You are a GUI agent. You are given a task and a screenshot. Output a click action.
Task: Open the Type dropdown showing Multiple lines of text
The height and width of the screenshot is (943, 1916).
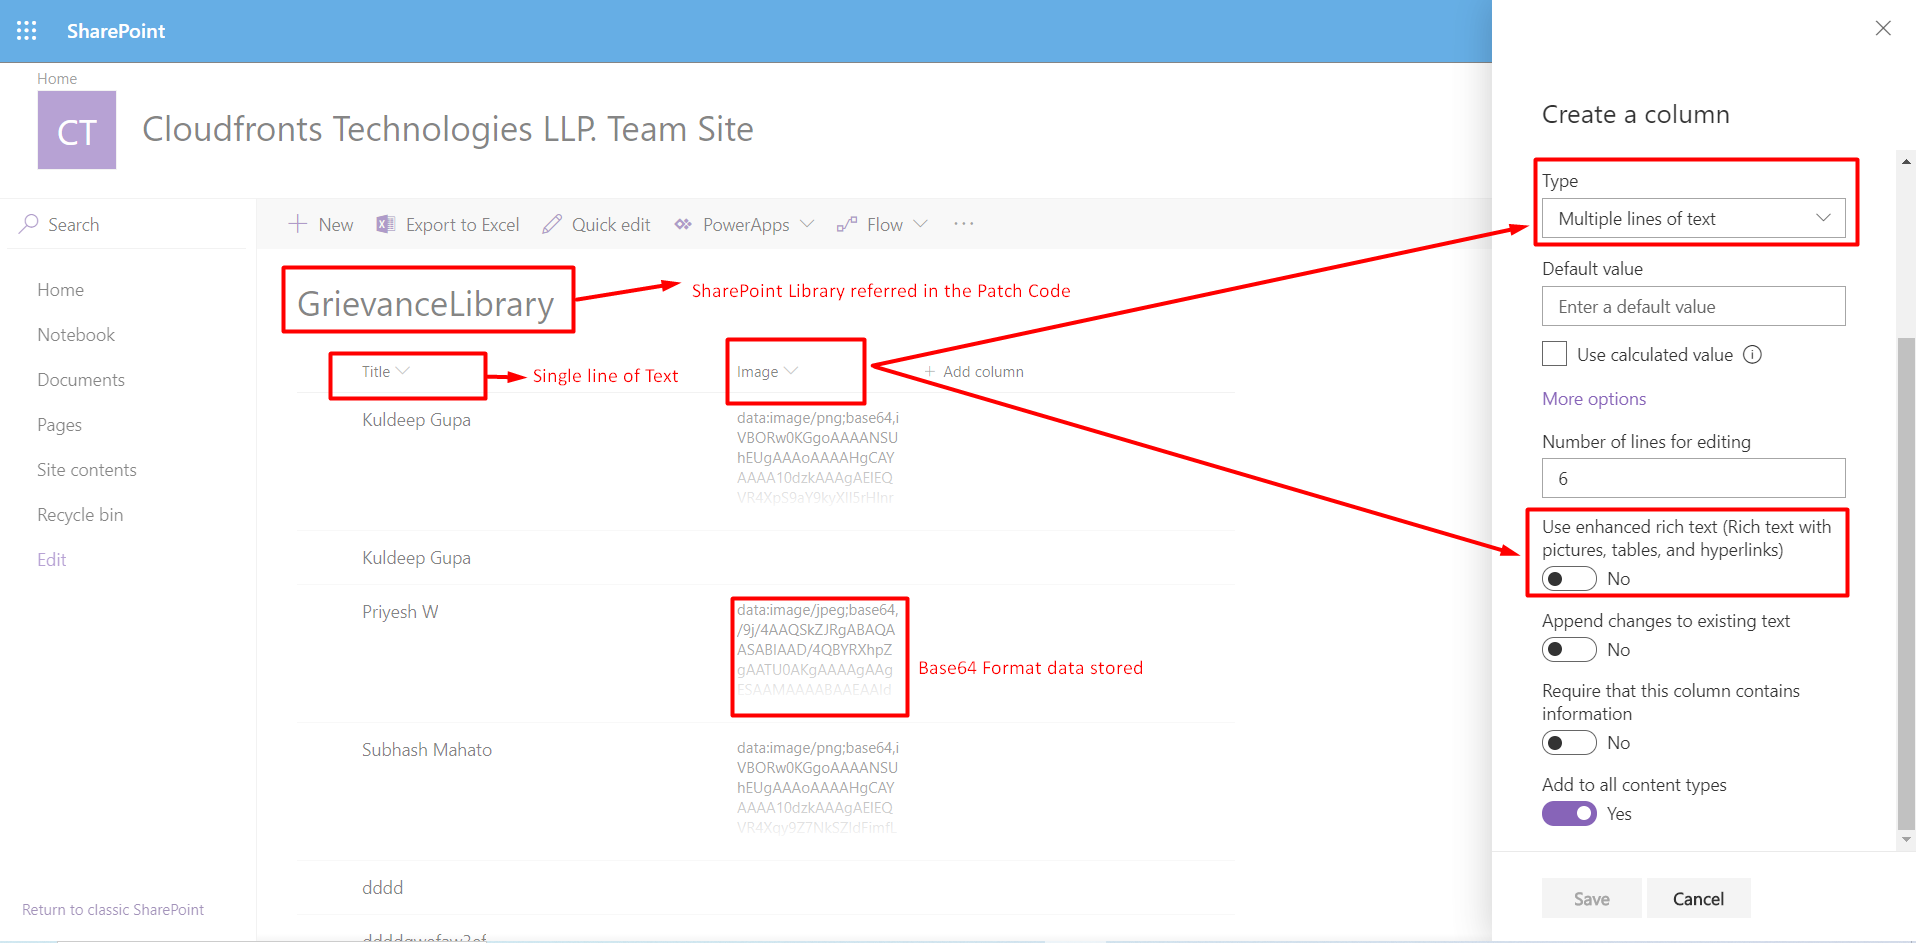(x=1694, y=218)
